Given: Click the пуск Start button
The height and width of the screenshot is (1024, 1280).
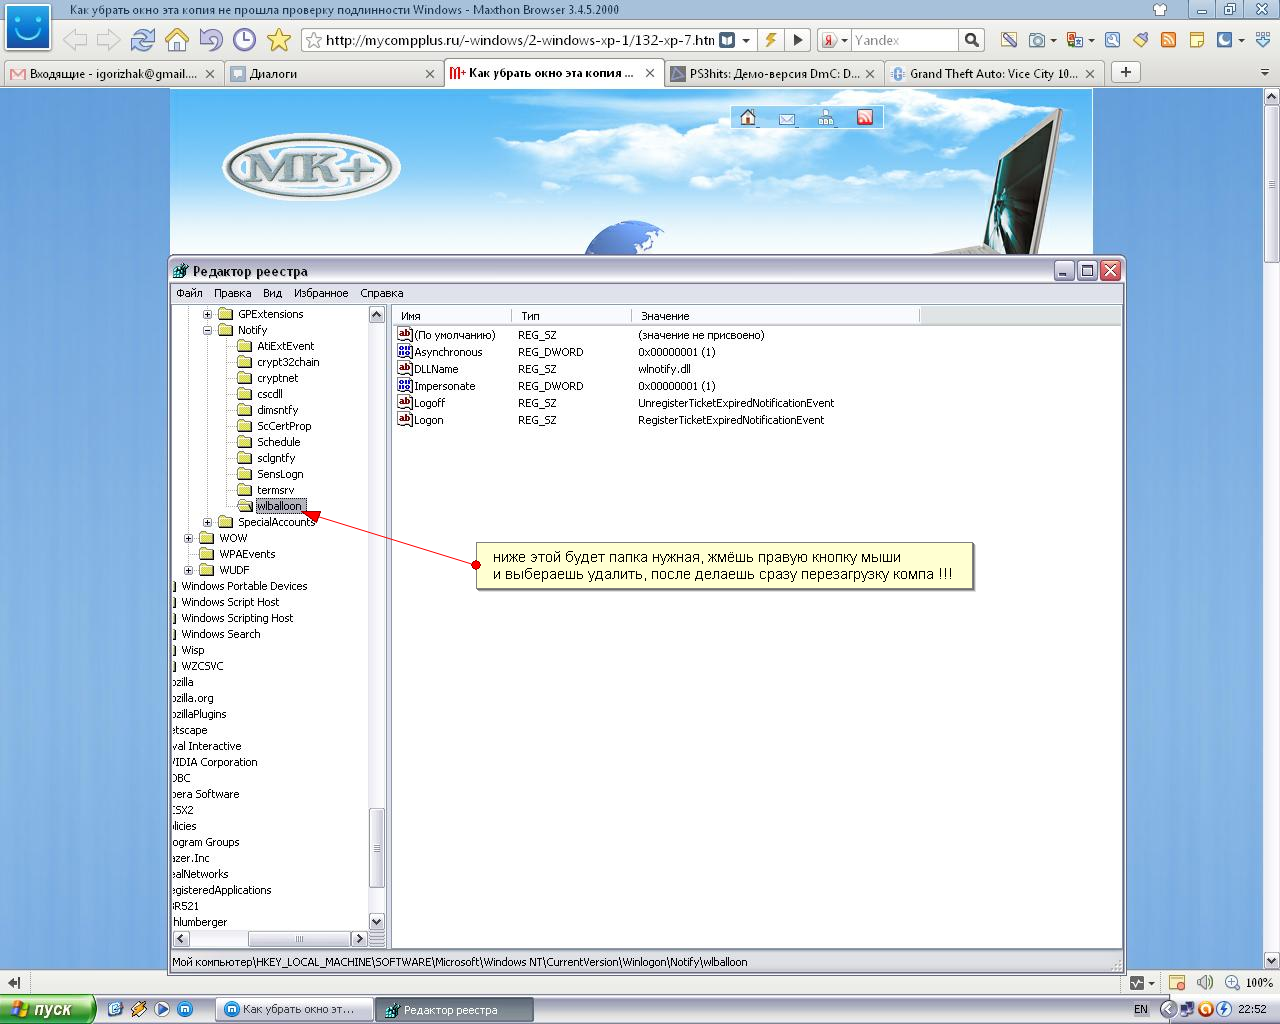Looking at the screenshot, I should pos(48,1009).
